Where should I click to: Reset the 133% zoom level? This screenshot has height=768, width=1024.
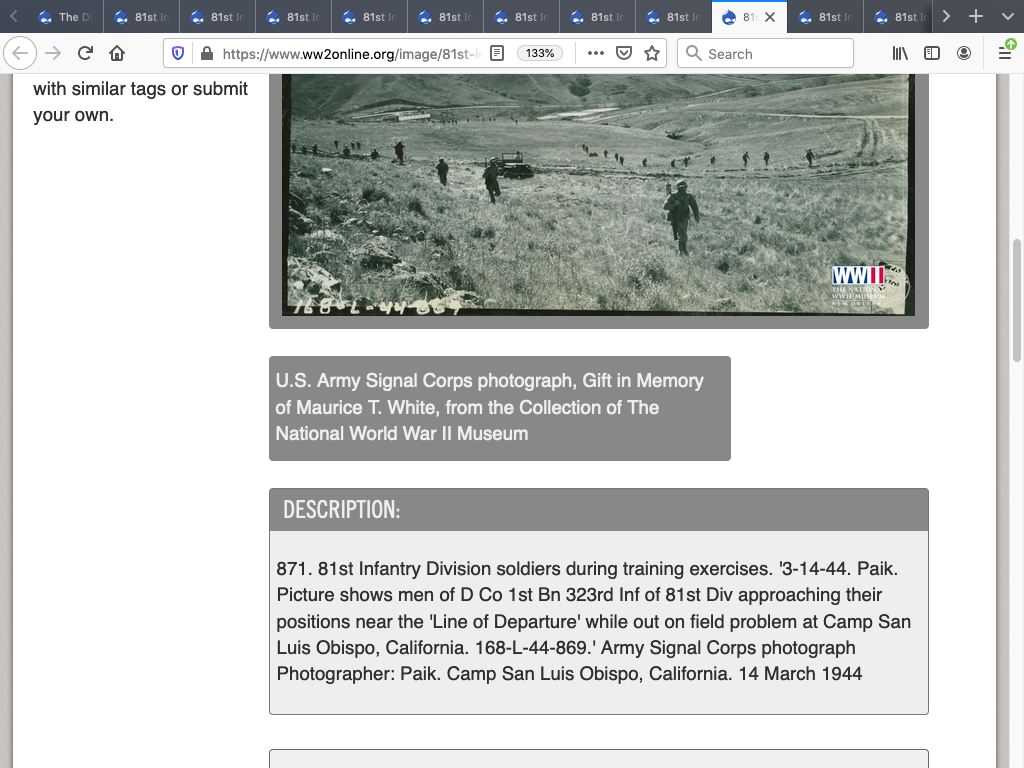coord(540,53)
